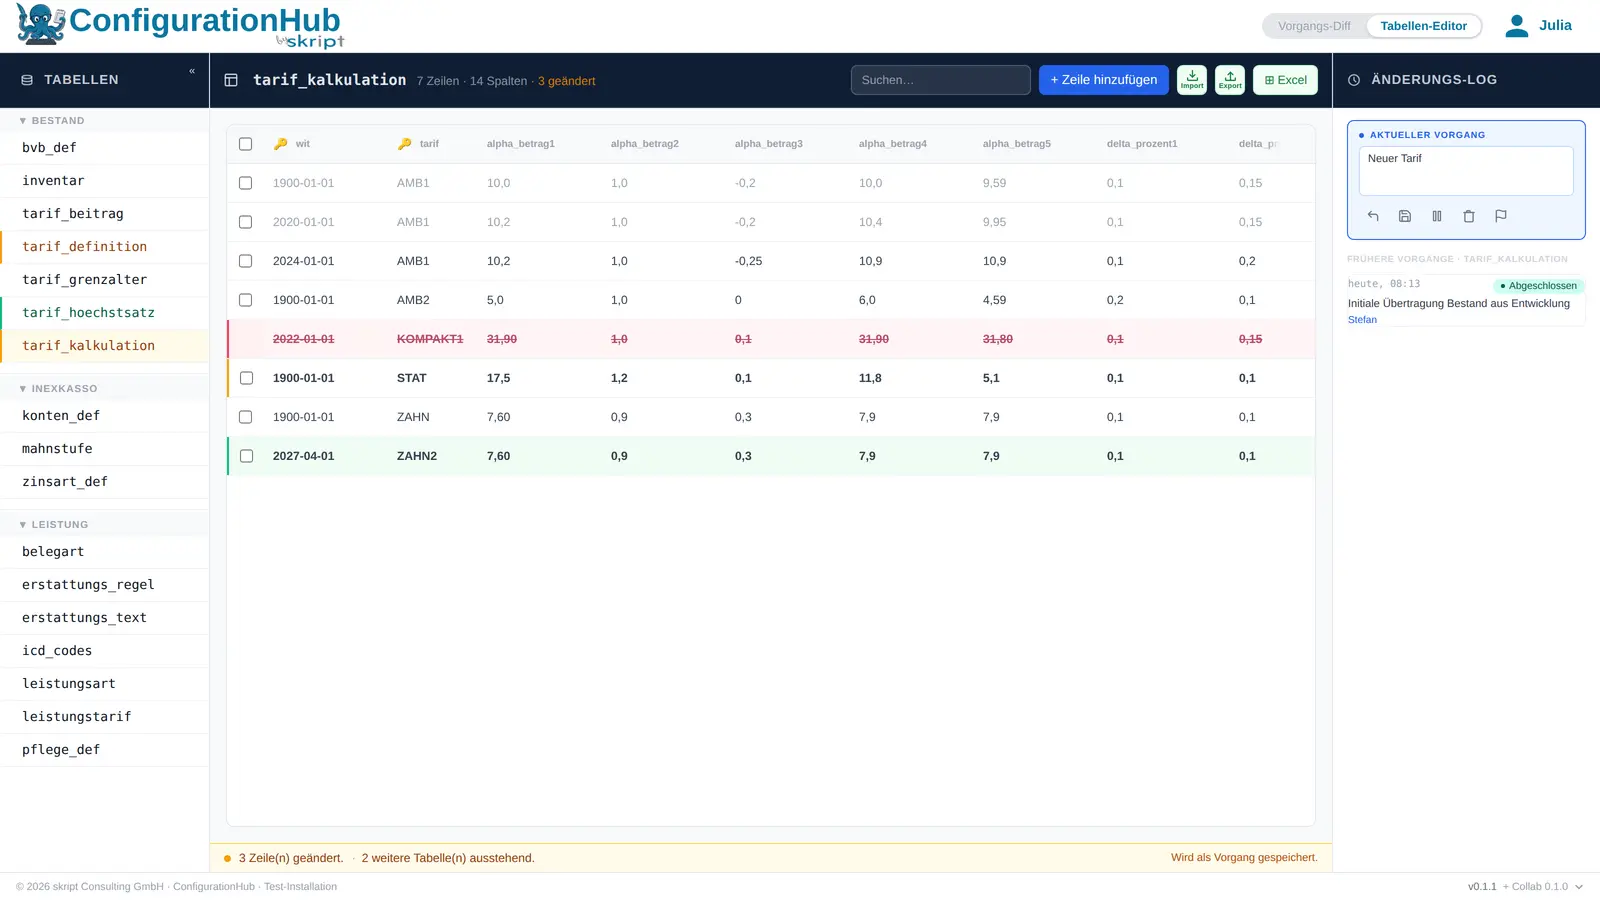The image size is (1600, 900).
Task: Toggle the select-all checkbox in the table header
Action: tap(246, 144)
